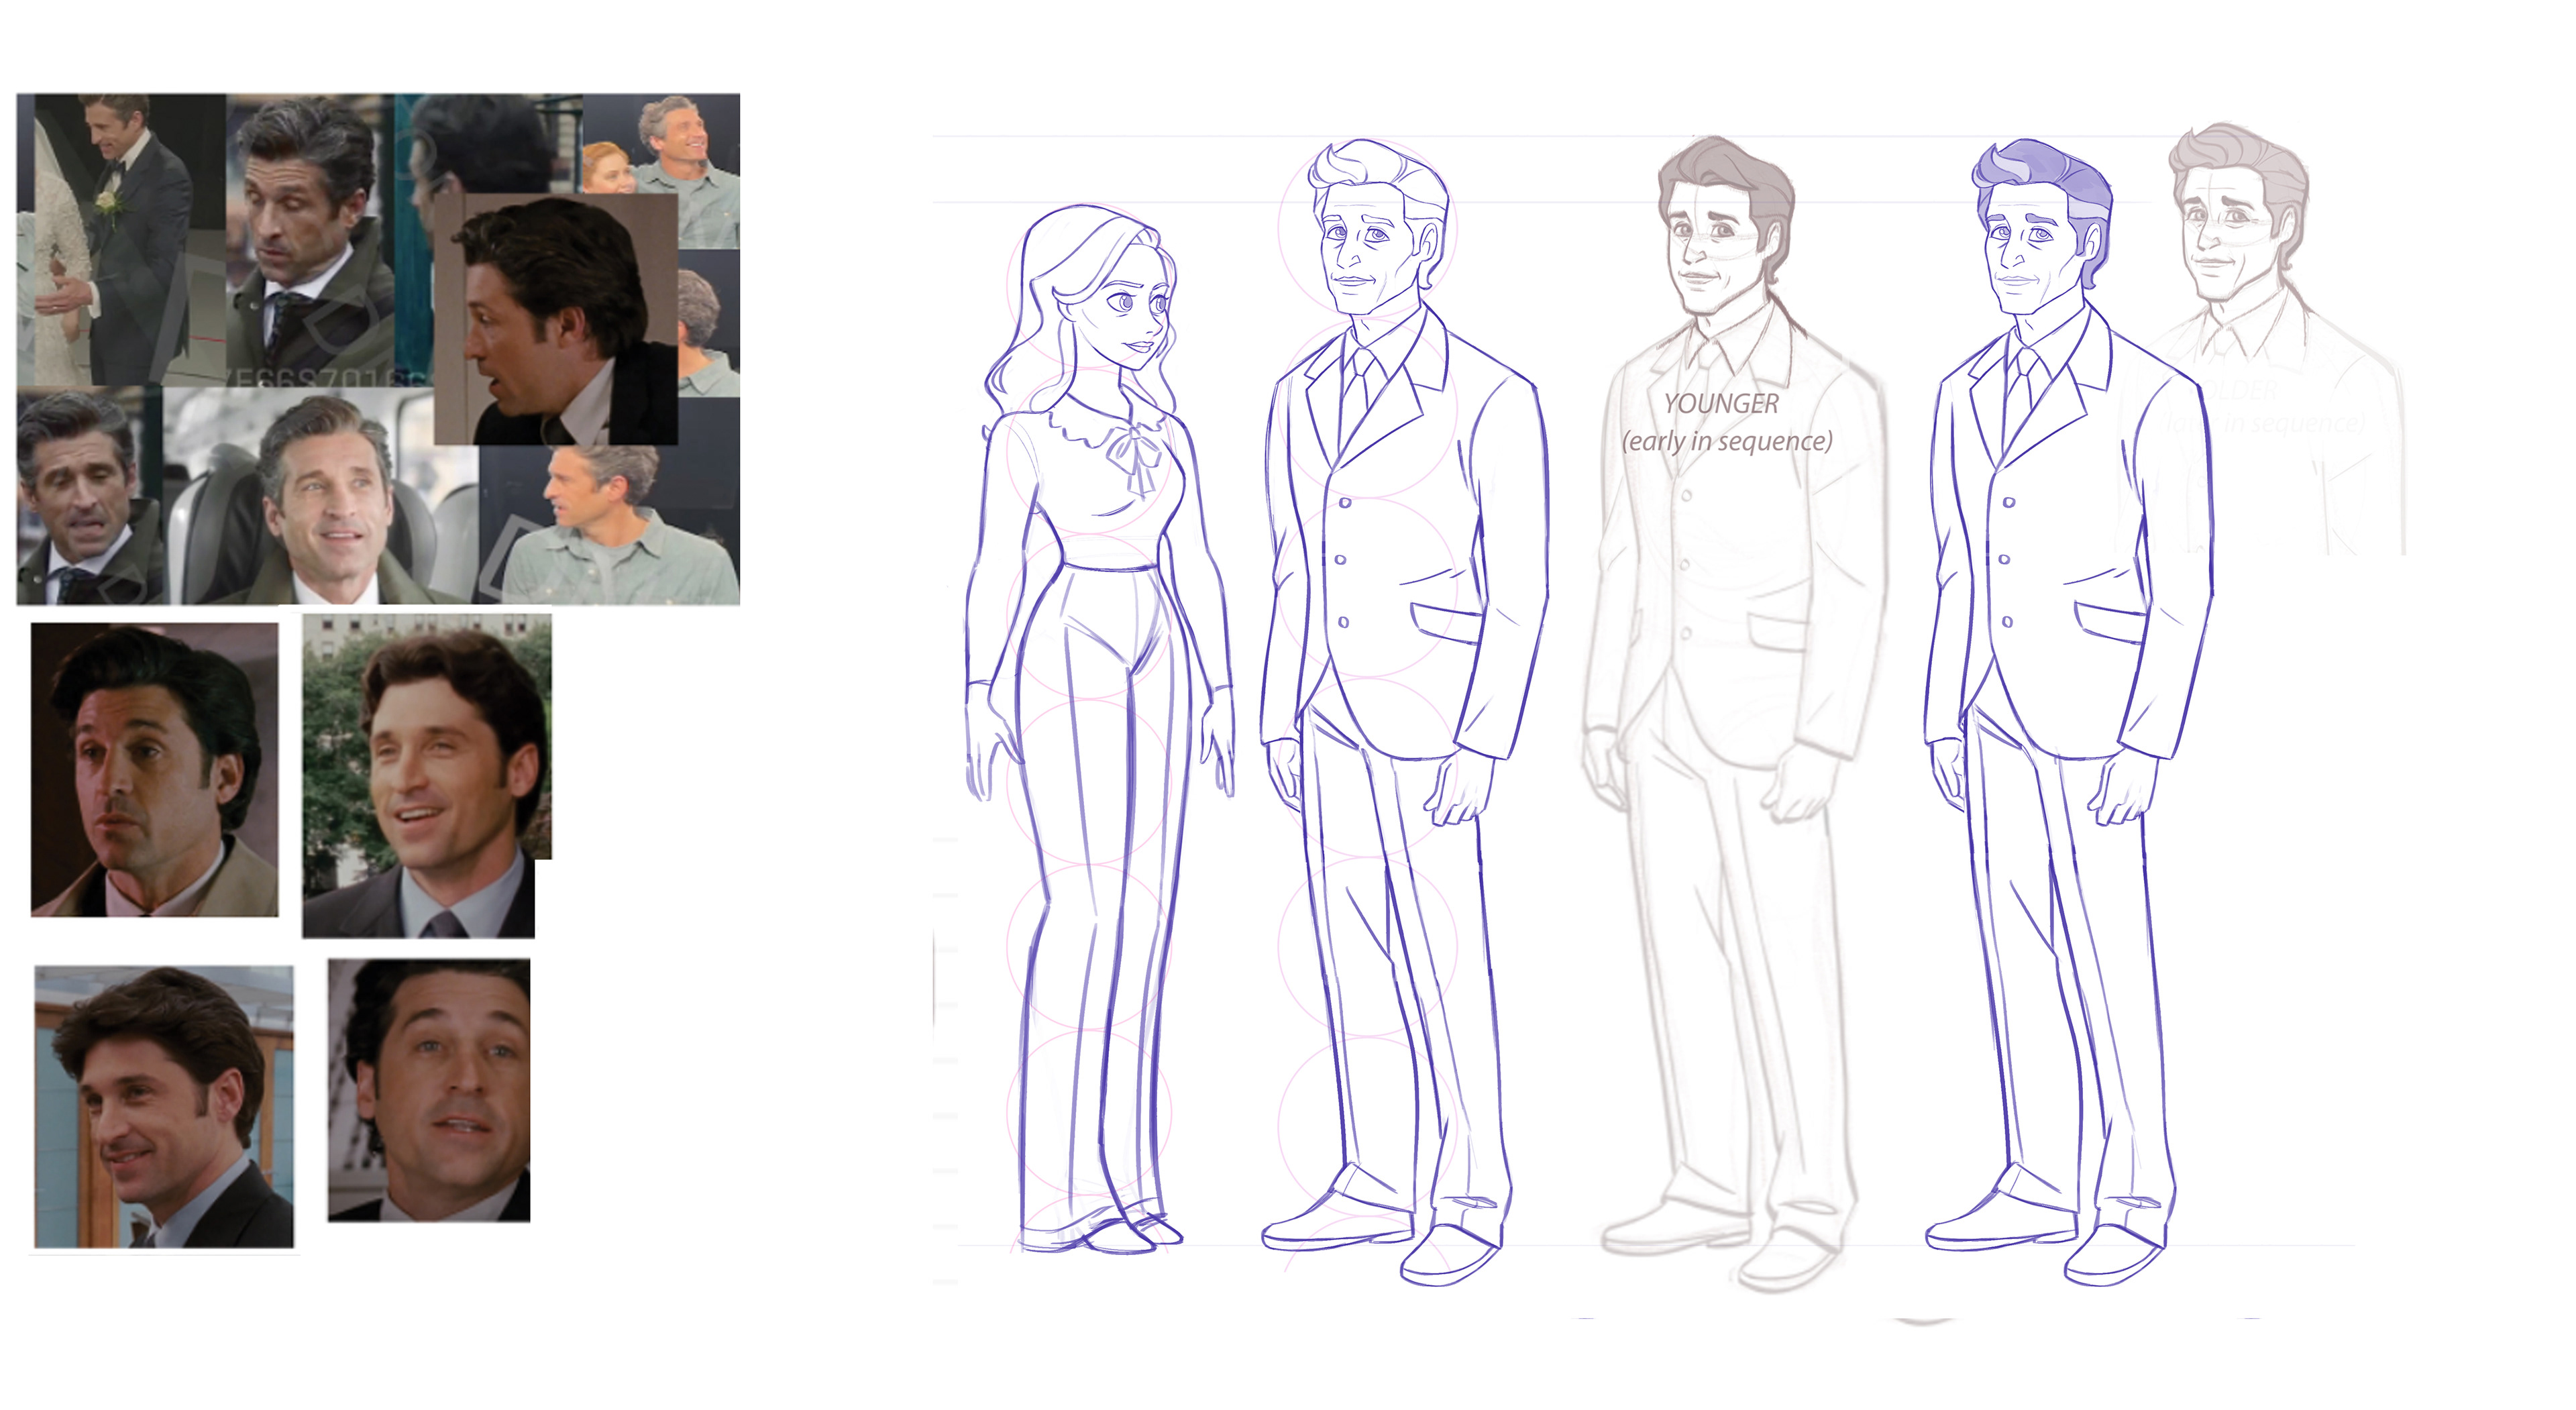The width and height of the screenshot is (2576, 1410).
Task: Click the faded gray older bust sketch
Action: click(x=2235, y=235)
